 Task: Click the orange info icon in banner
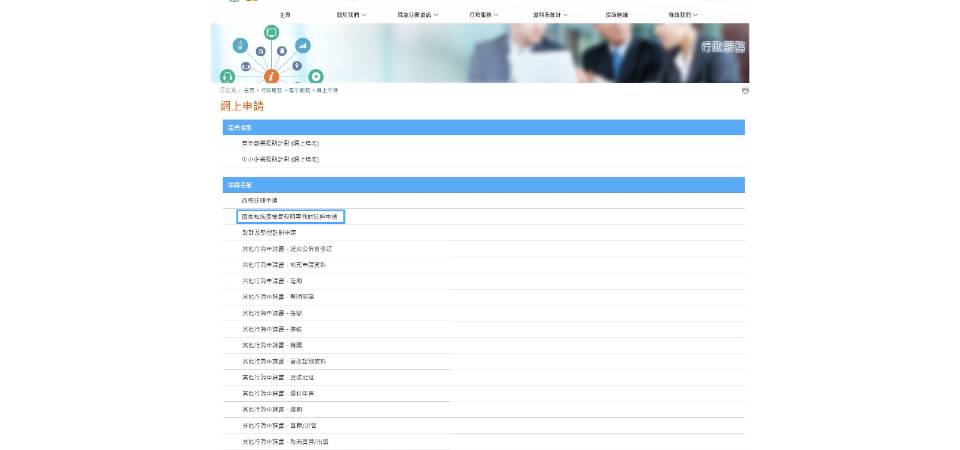coord(270,76)
